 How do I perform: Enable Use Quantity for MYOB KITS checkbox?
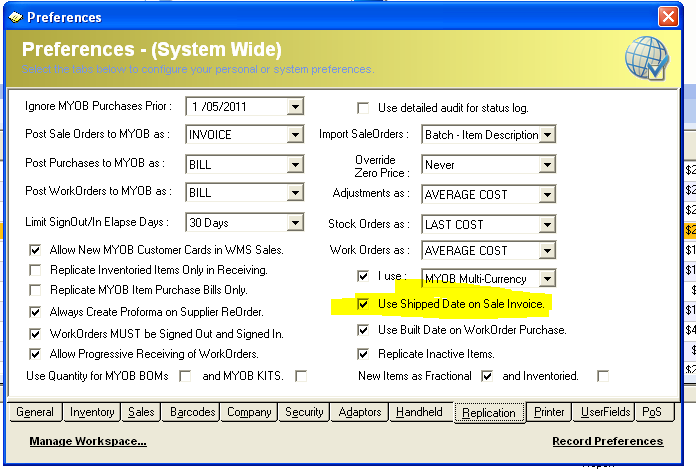click(x=301, y=376)
